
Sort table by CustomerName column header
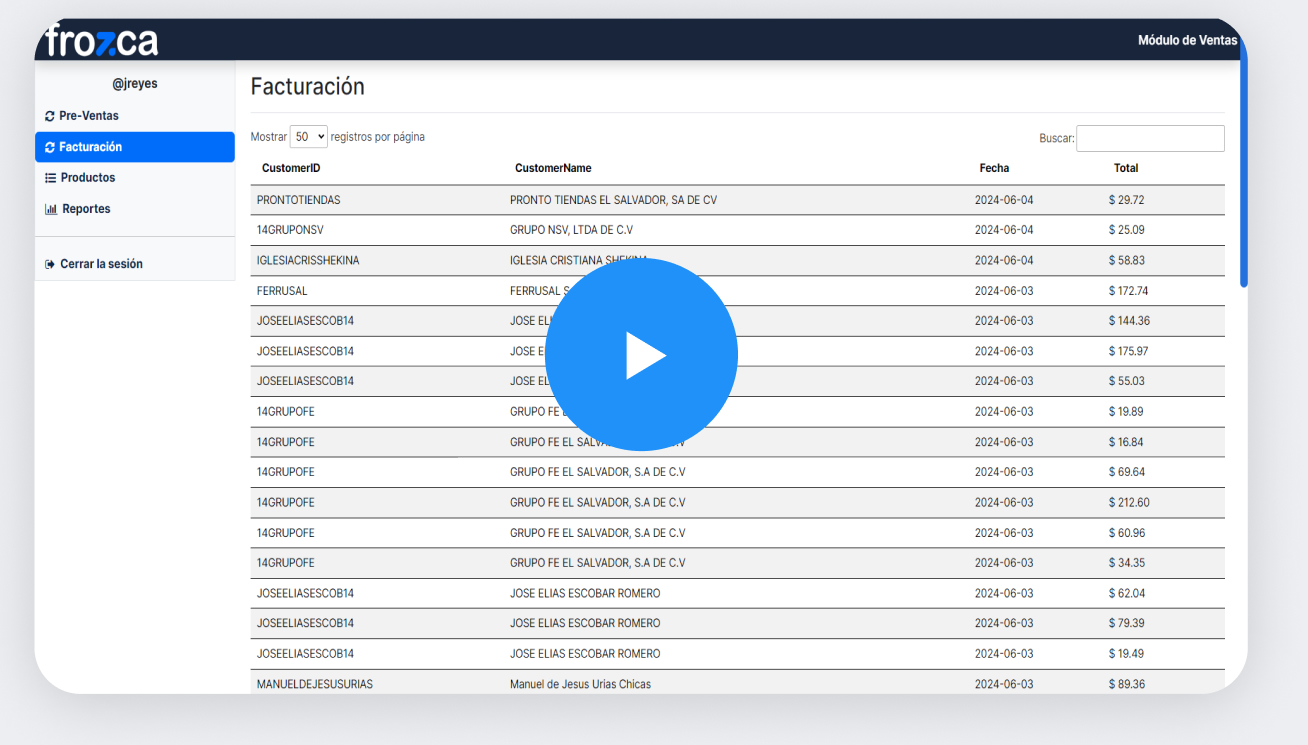click(553, 168)
